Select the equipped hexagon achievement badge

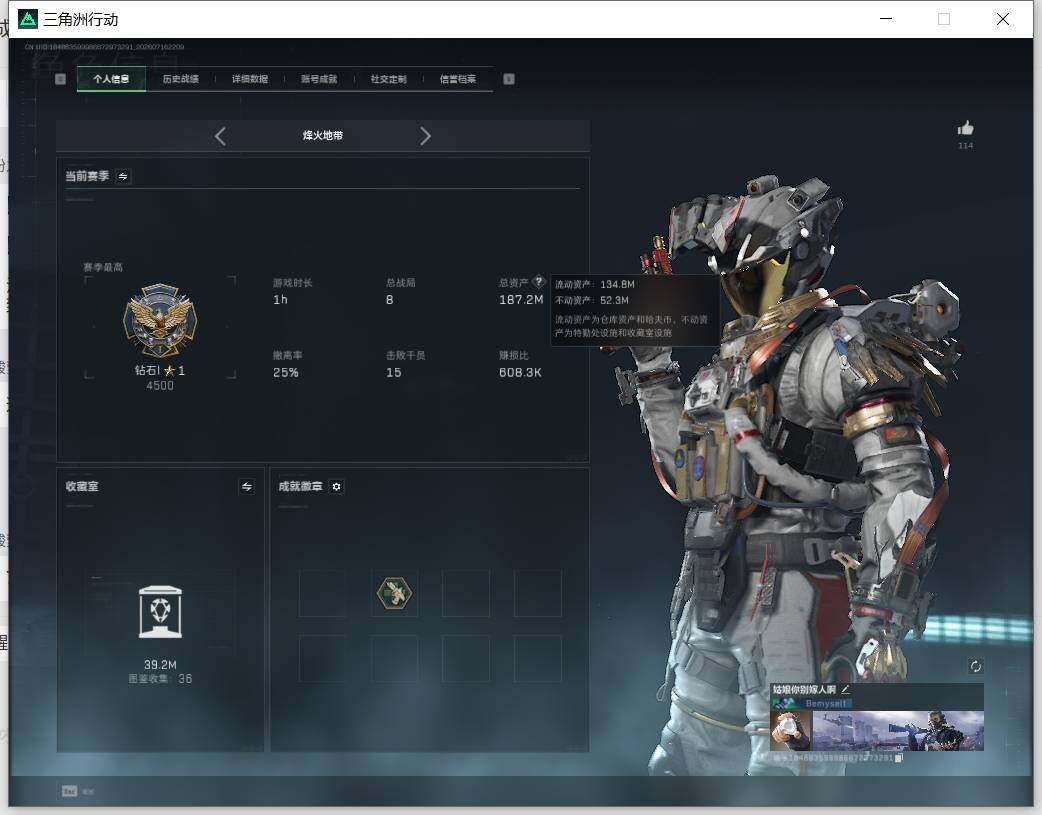pyautogui.click(x=394, y=593)
